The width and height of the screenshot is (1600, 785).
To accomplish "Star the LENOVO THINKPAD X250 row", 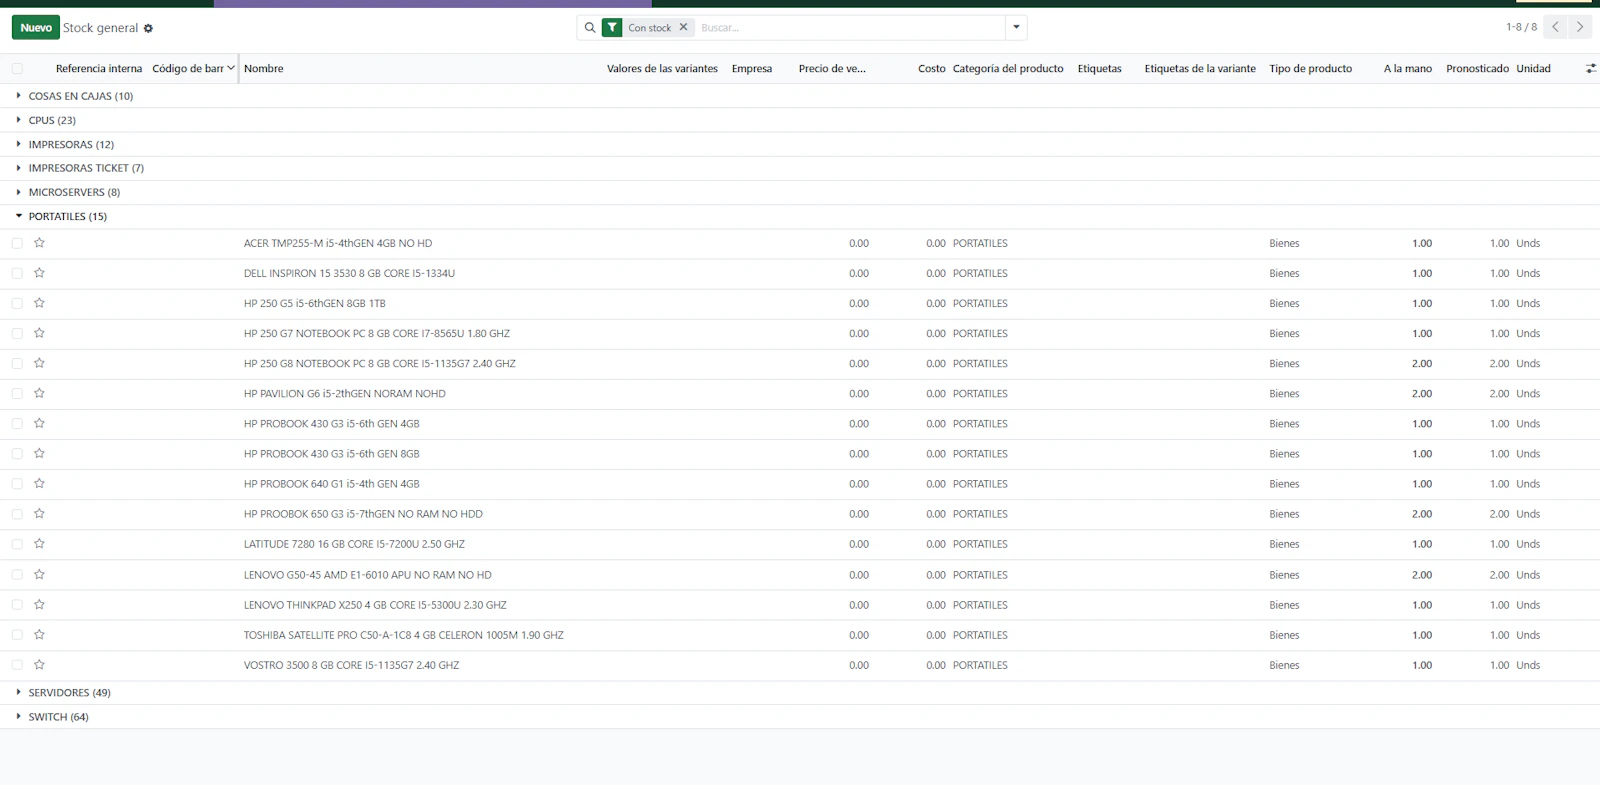I will click(x=40, y=604).
